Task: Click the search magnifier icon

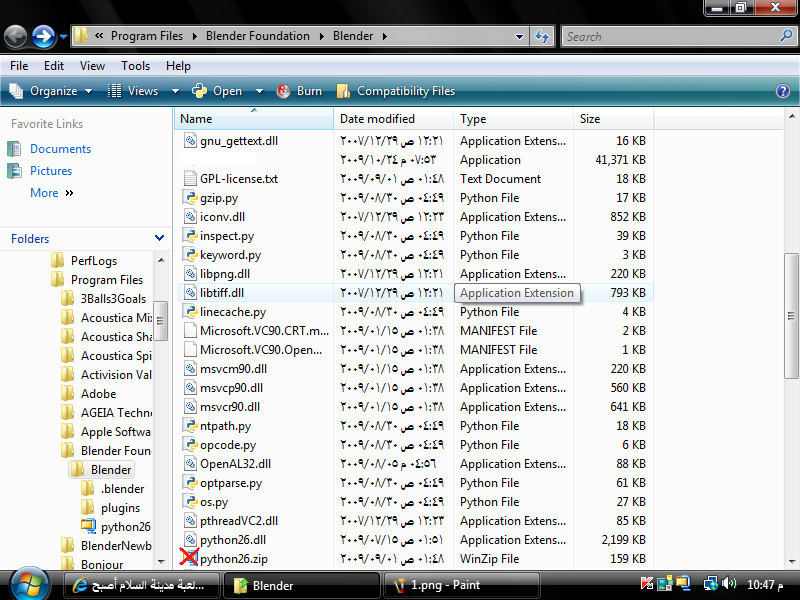Action: (787, 36)
